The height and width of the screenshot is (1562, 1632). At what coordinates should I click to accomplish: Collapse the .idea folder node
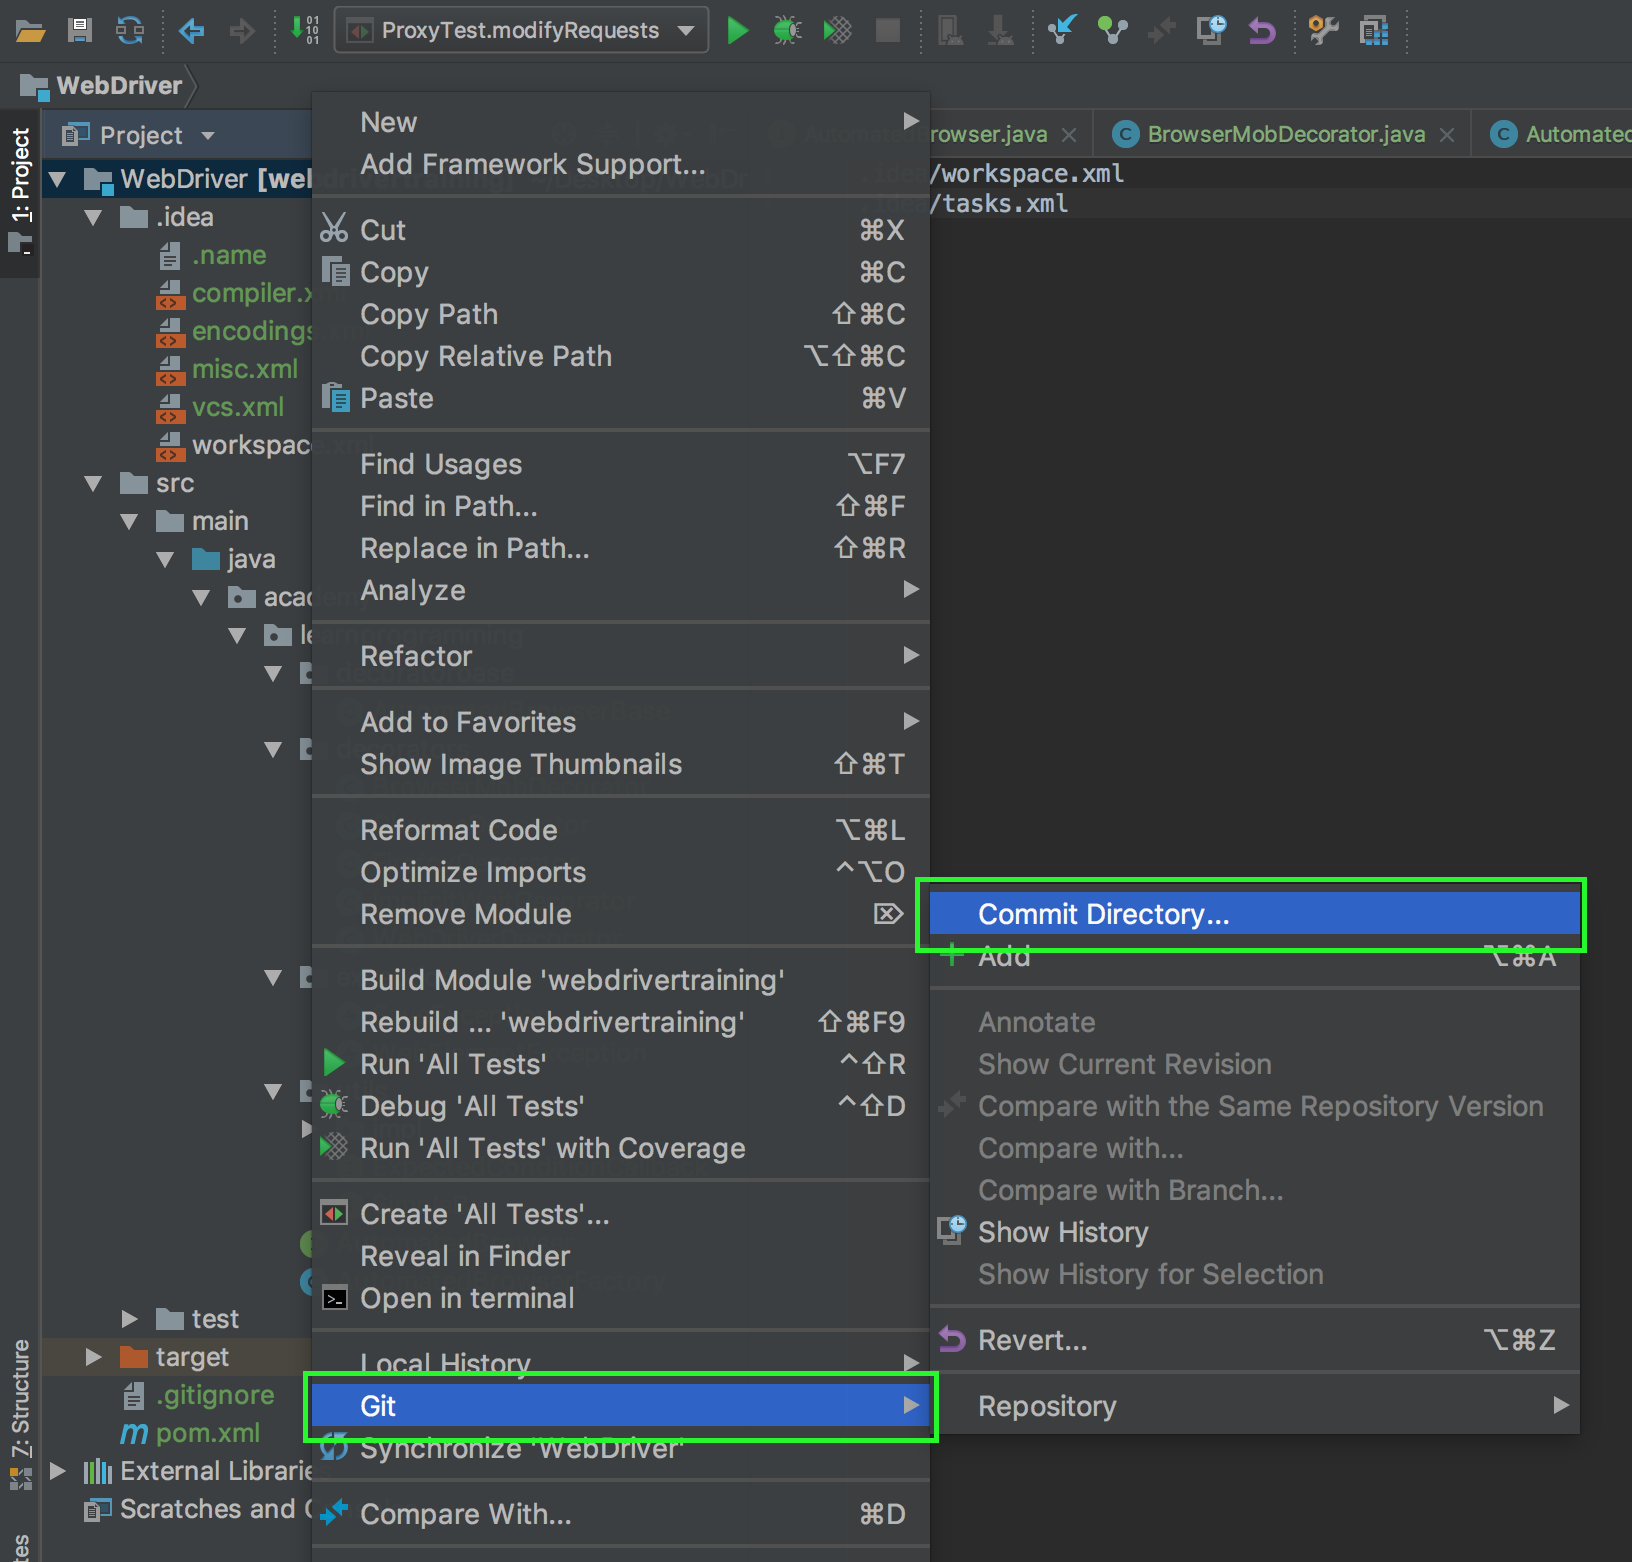point(94,217)
